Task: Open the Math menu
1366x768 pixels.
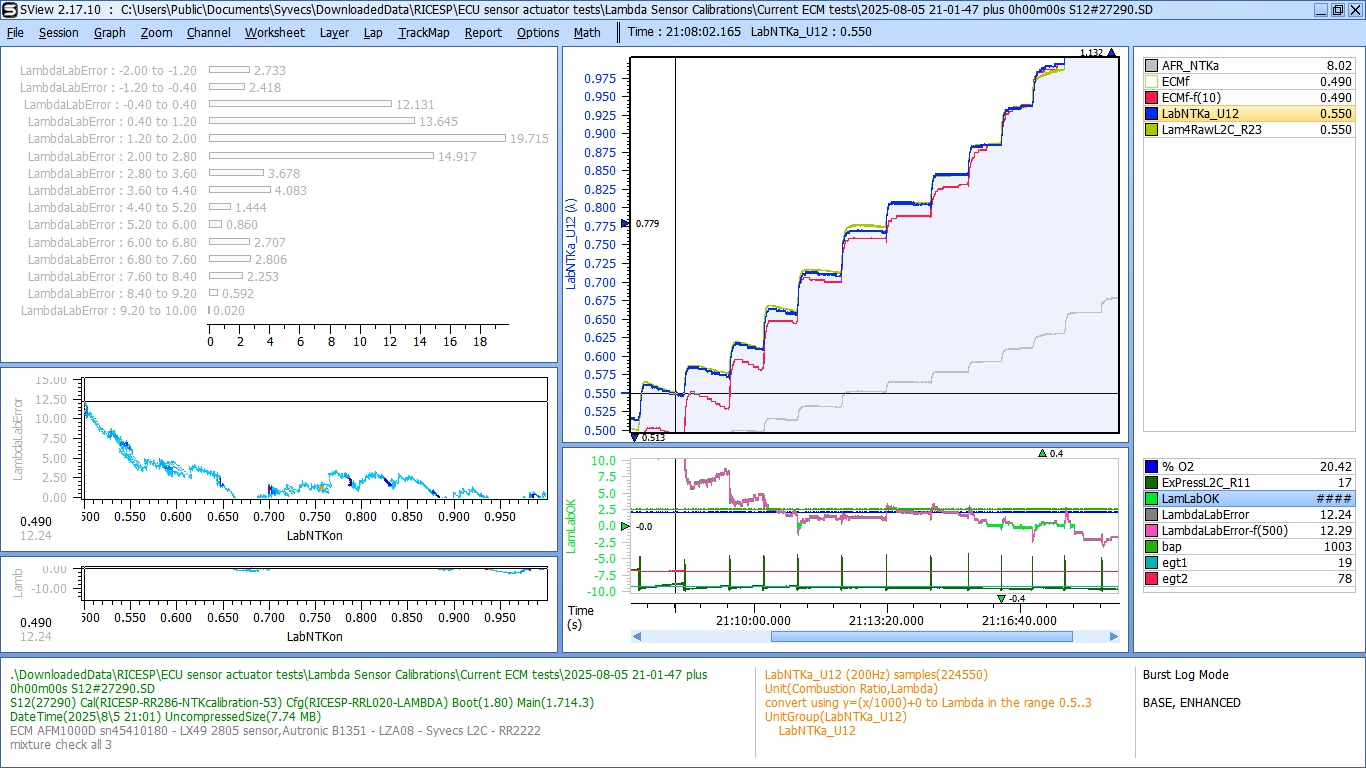Action: point(587,32)
